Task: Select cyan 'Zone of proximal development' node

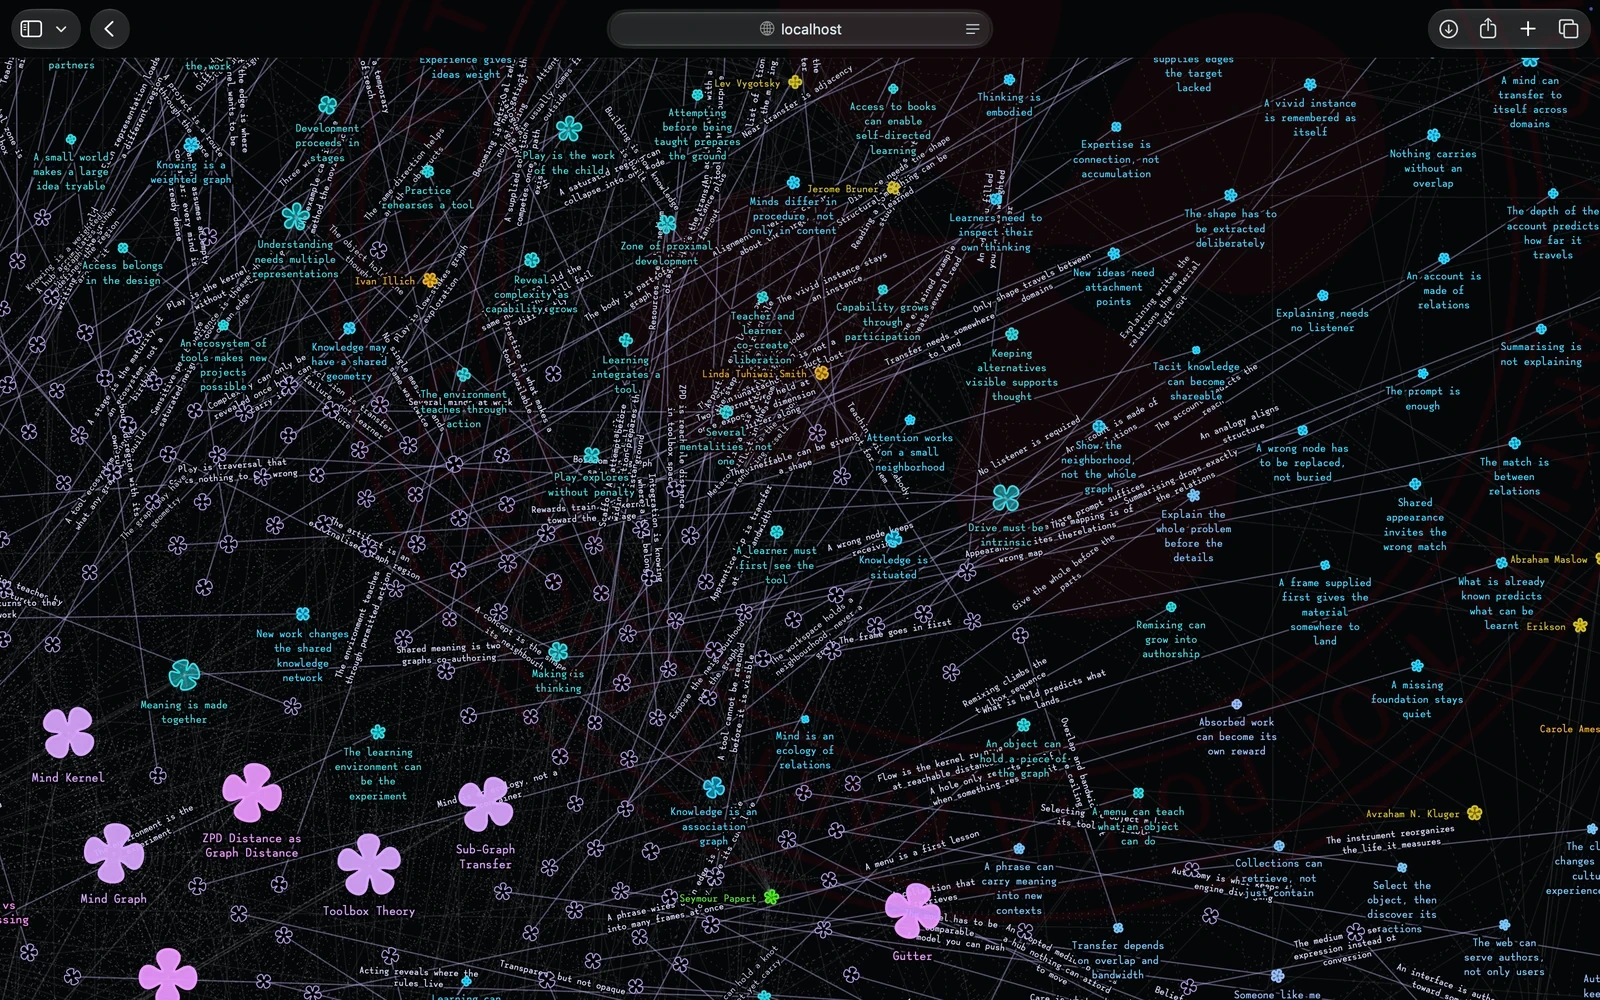Action: click(x=667, y=224)
